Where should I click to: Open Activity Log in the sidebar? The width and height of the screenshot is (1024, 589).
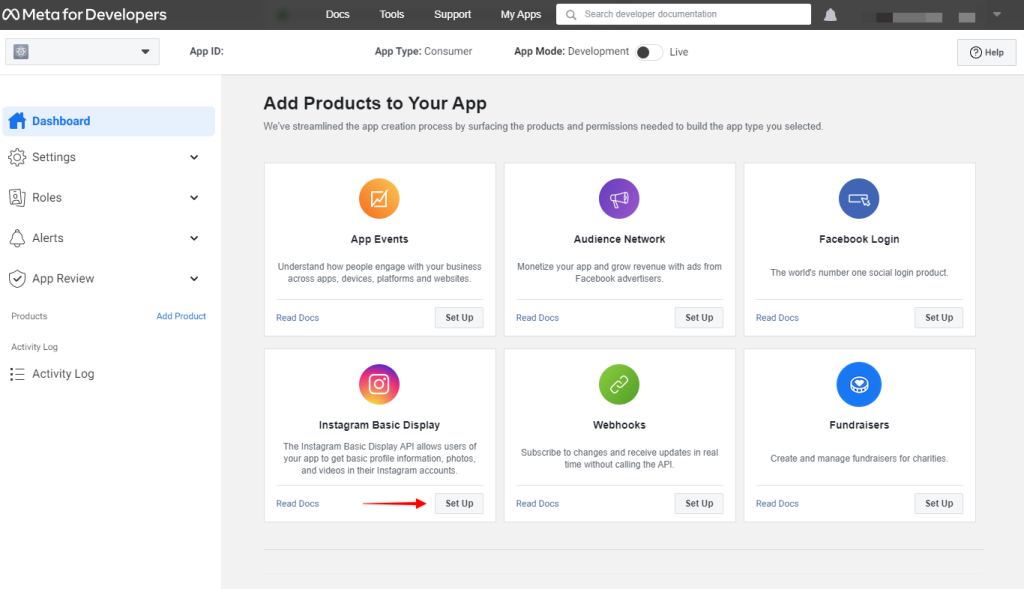point(62,374)
